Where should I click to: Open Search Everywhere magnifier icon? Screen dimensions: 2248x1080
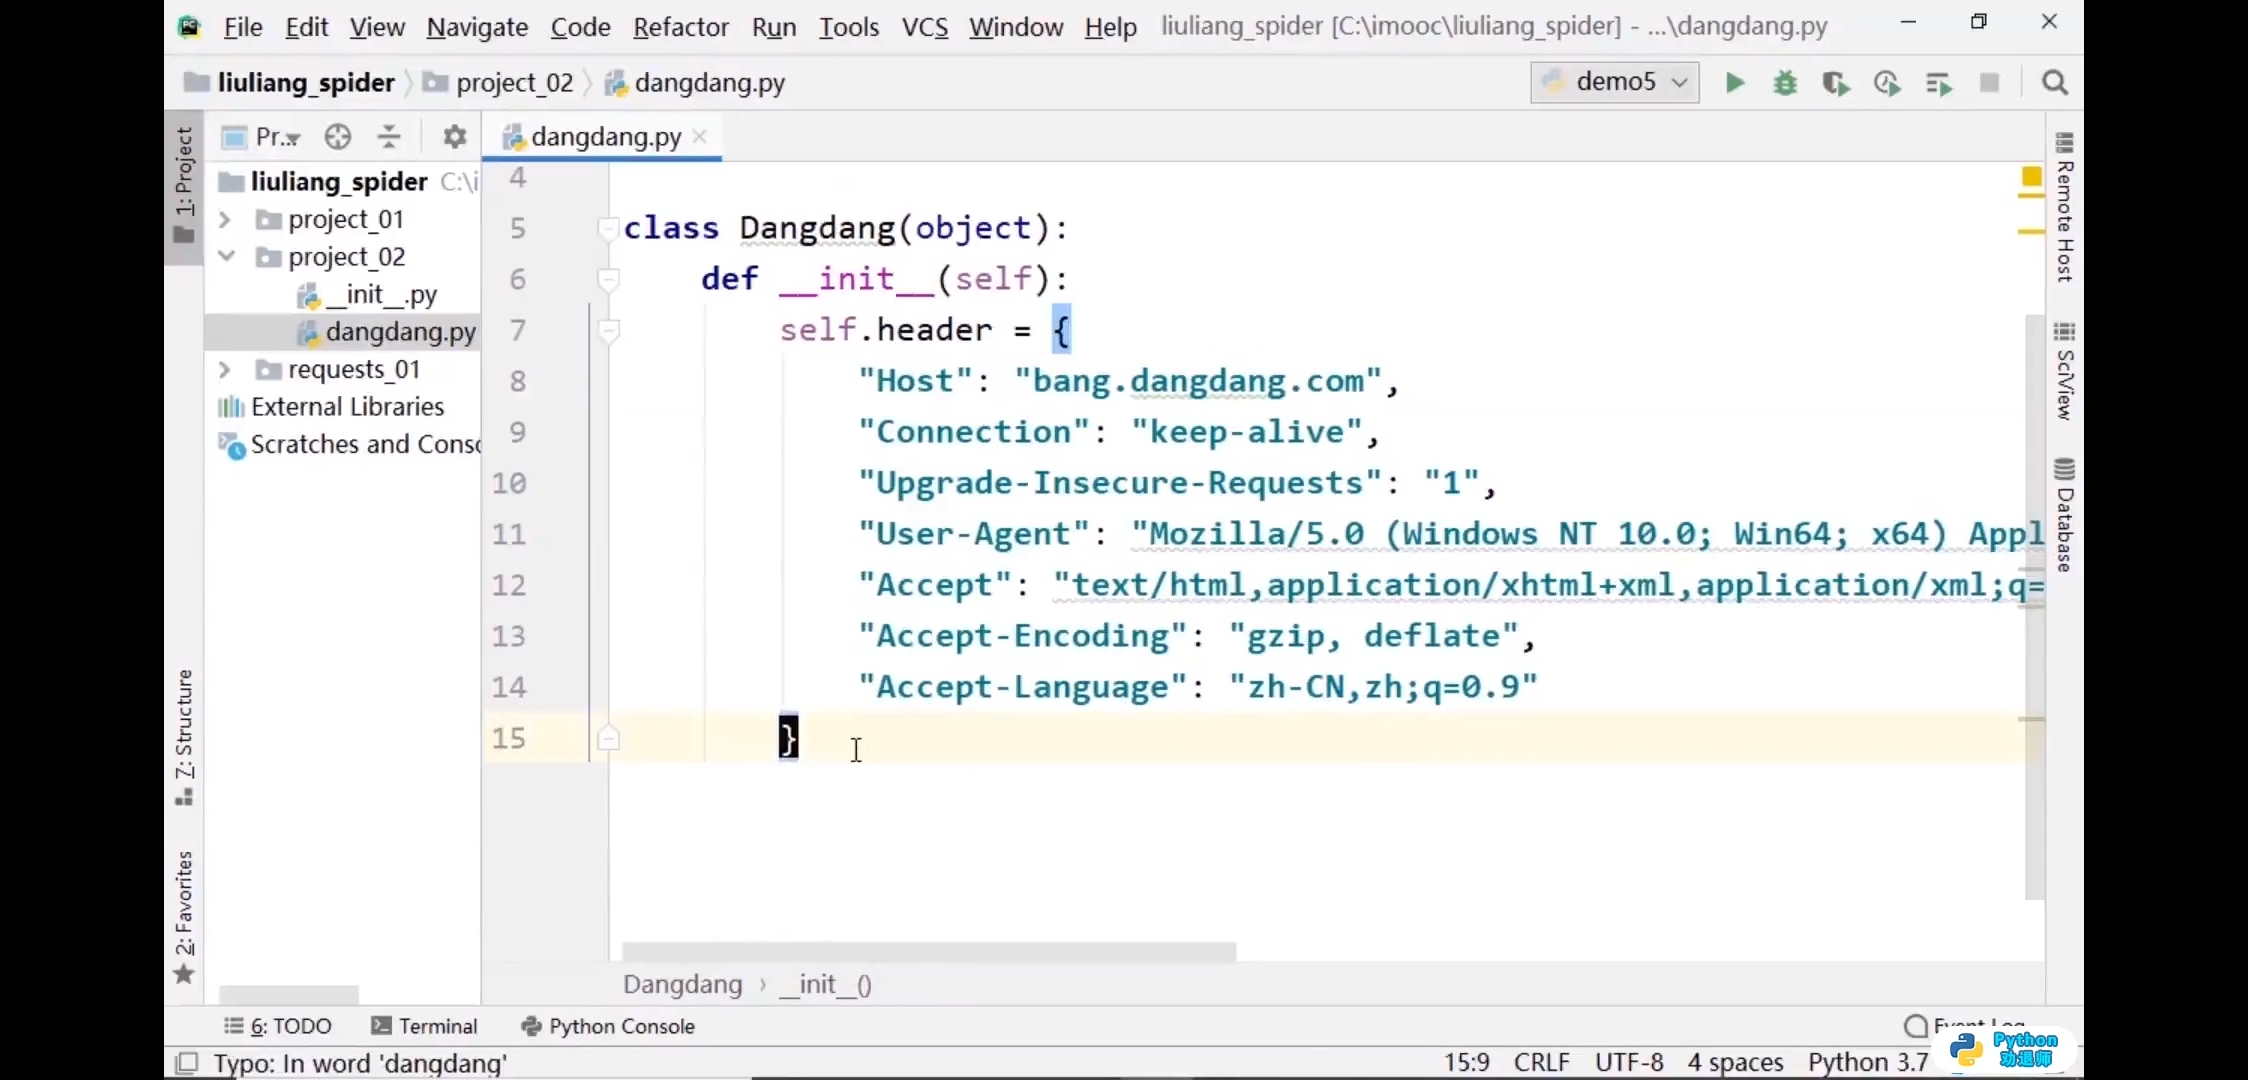[x=2055, y=83]
